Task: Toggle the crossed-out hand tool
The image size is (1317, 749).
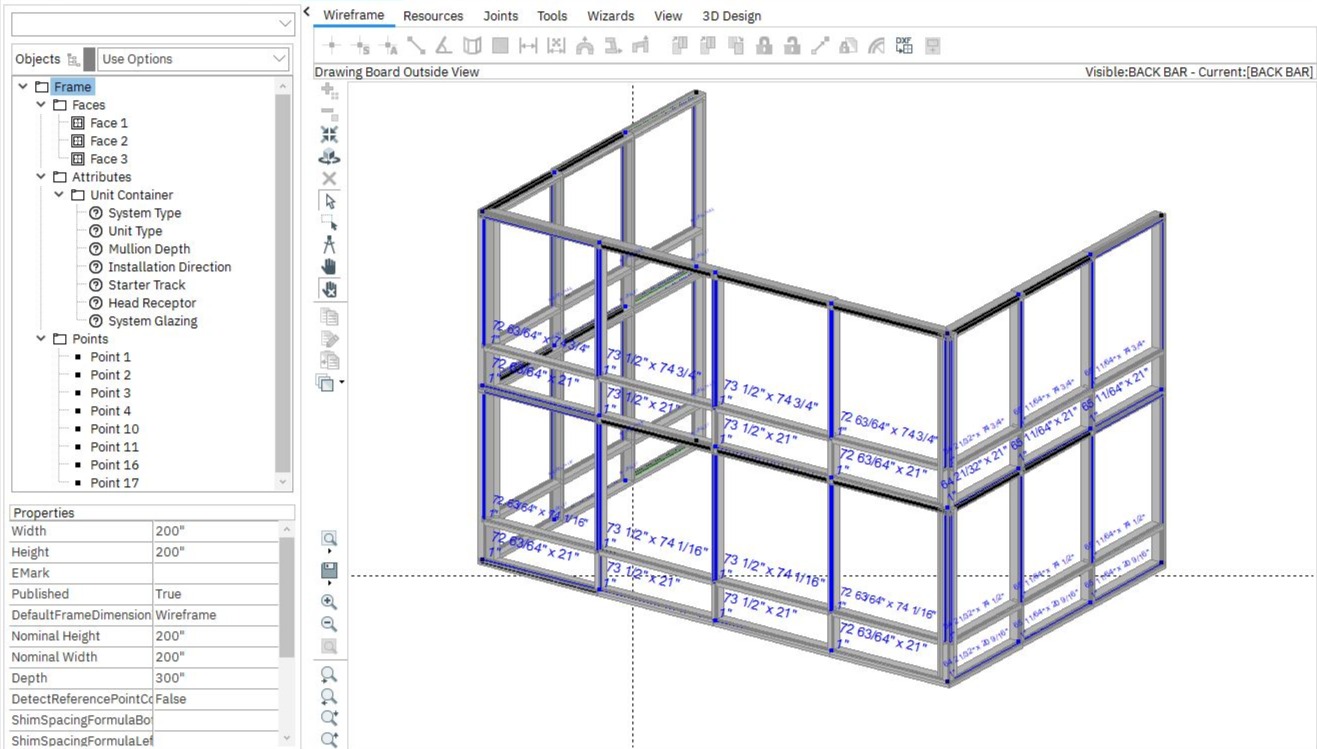Action: [x=329, y=289]
